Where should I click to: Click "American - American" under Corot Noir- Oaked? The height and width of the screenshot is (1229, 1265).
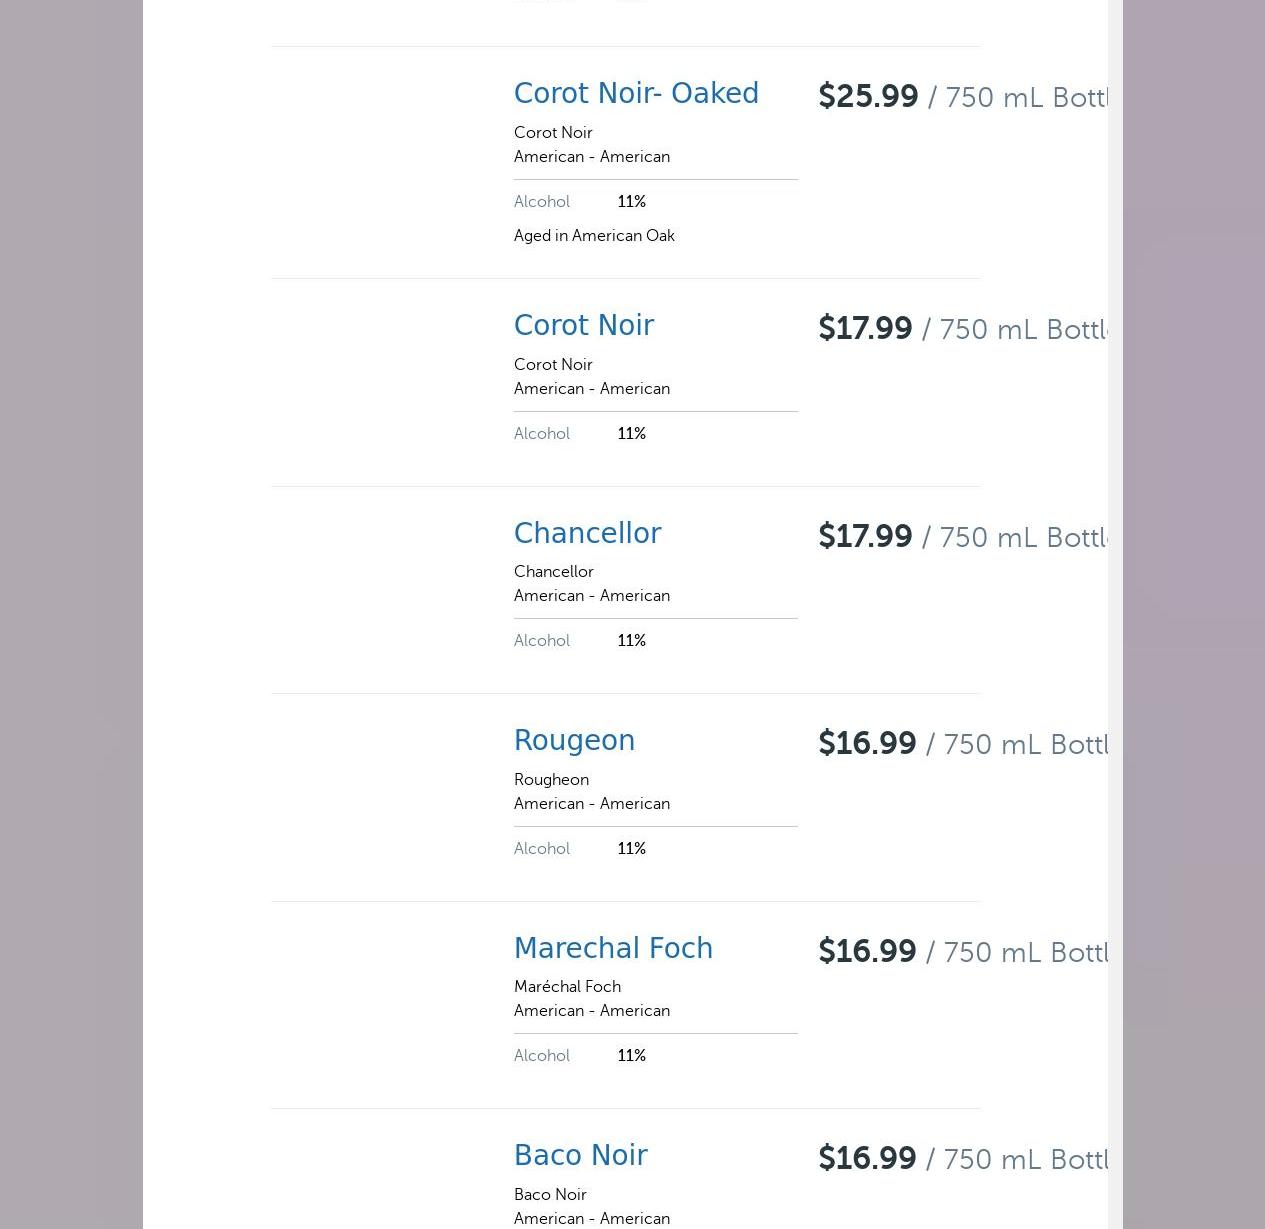coord(592,157)
